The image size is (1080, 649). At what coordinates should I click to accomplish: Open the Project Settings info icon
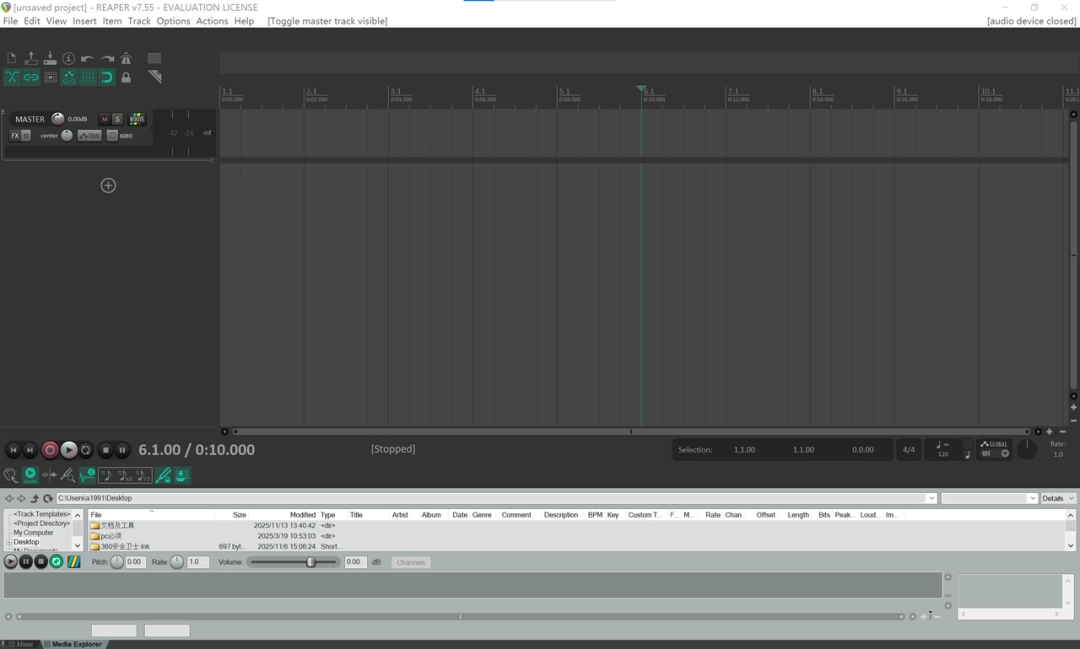click(69, 59)
